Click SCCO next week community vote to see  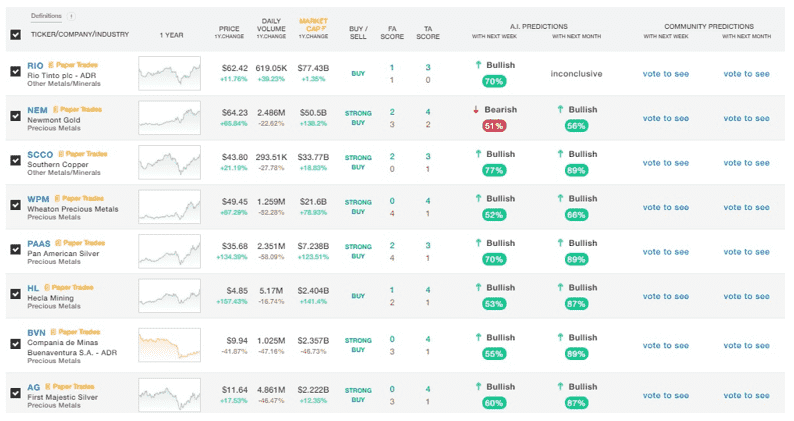coord(666,163)
